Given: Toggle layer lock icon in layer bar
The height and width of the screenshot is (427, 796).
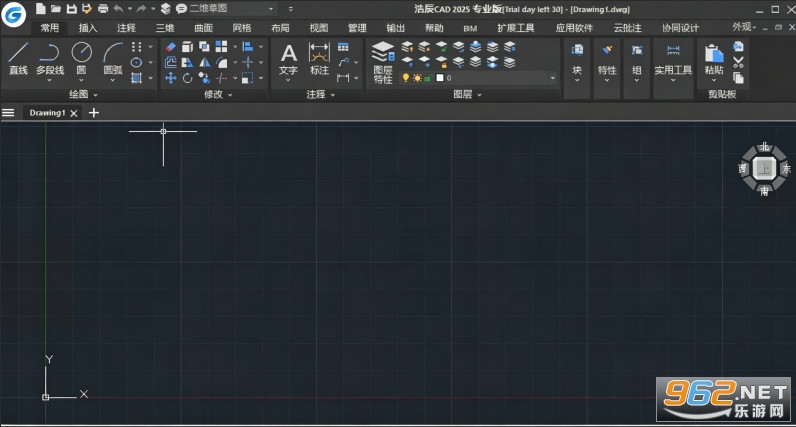Looking at the screenshot, I should click(x=428, y=78).
